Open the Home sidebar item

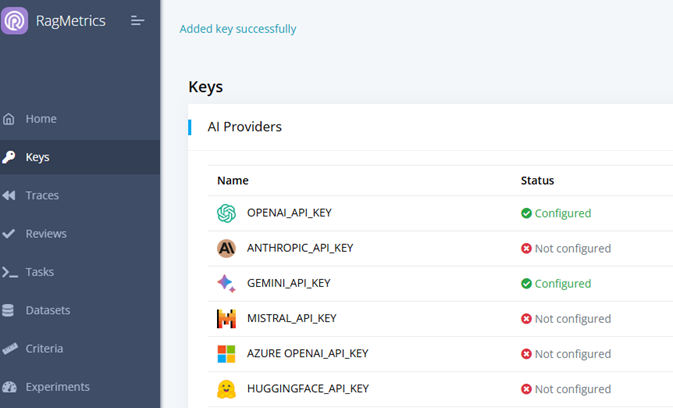tap(40, 119)
